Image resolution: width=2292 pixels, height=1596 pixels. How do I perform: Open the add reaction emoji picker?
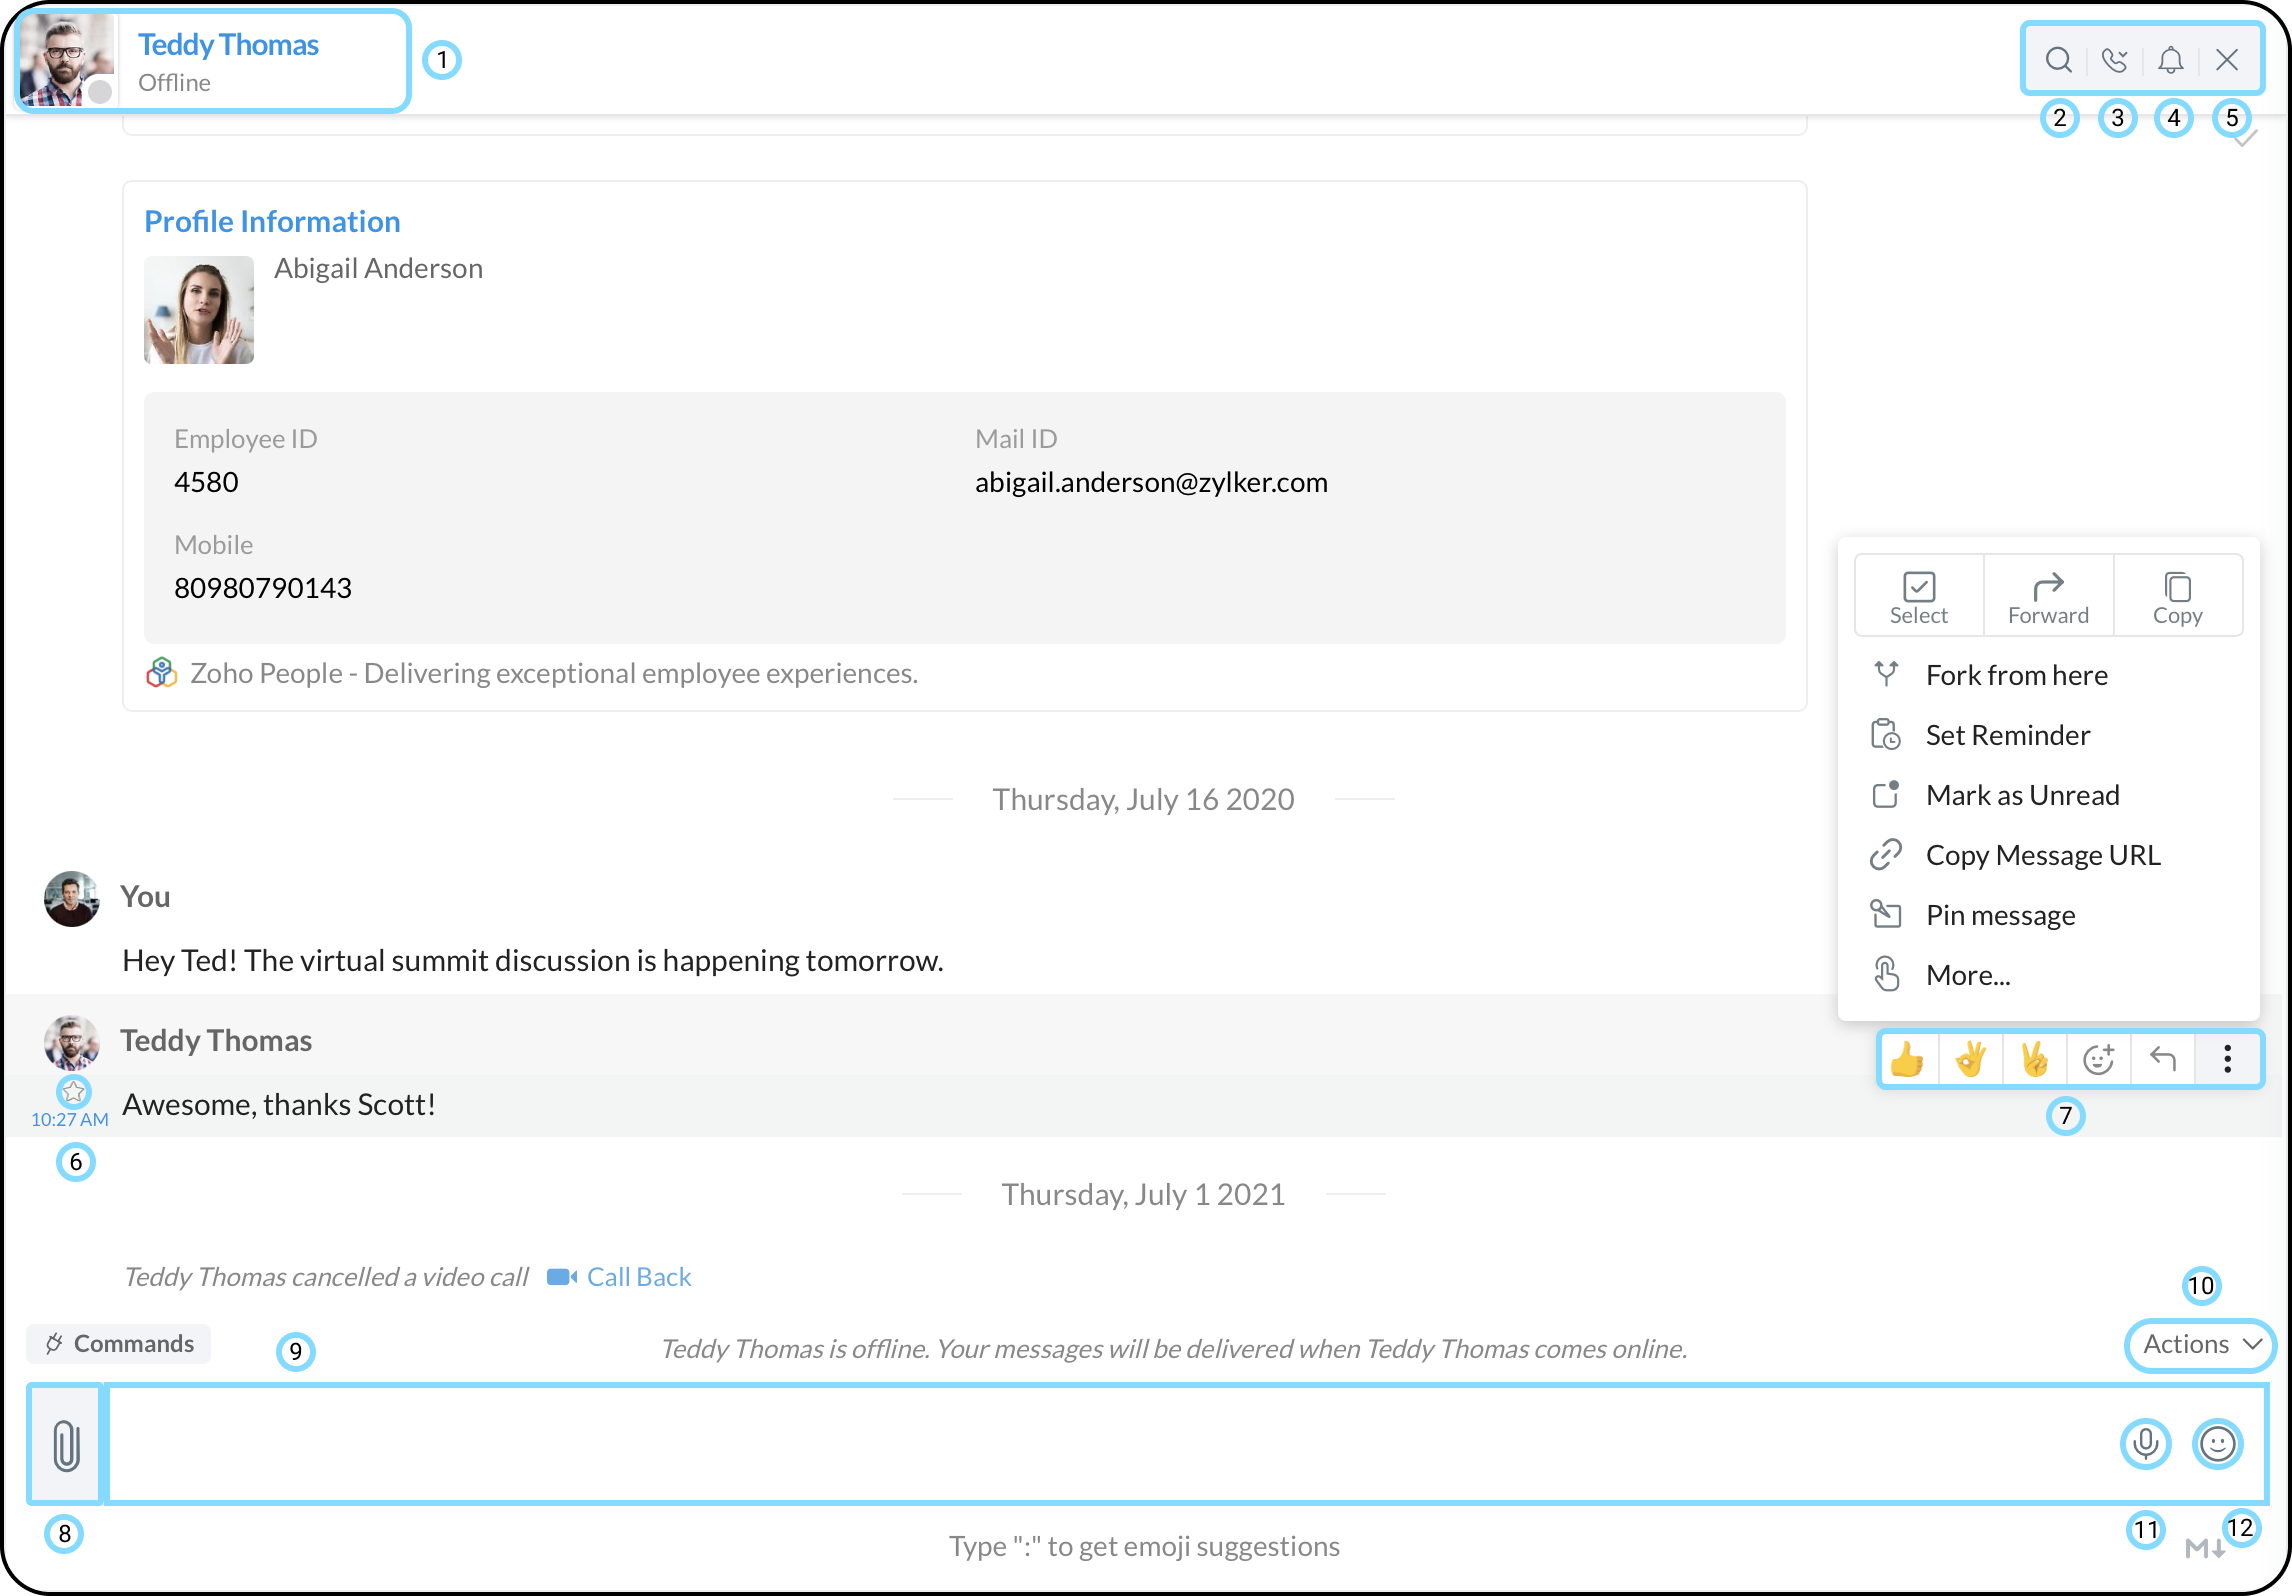coord(2098,1059)
